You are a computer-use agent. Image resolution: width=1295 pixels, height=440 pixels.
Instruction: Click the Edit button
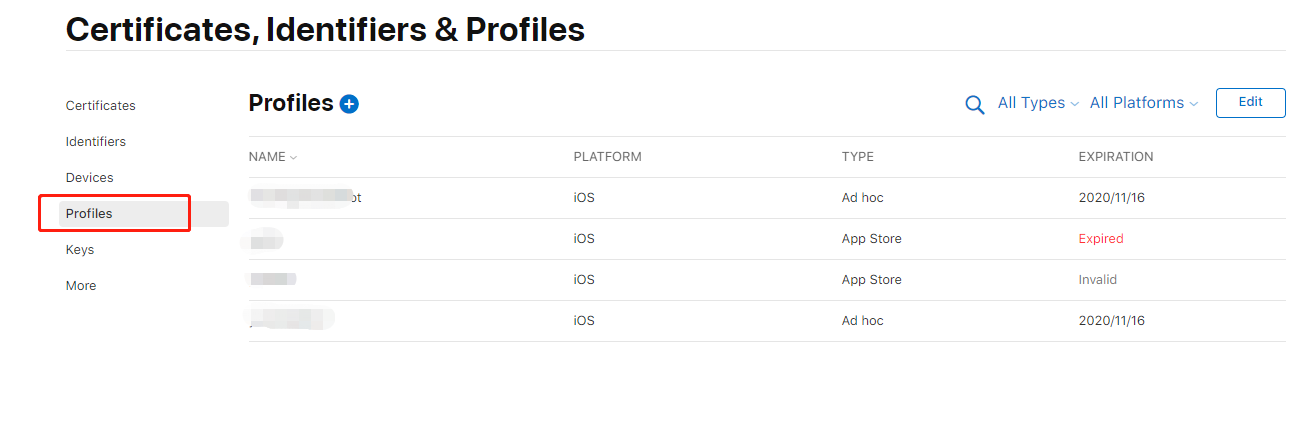coord(1250,102)
